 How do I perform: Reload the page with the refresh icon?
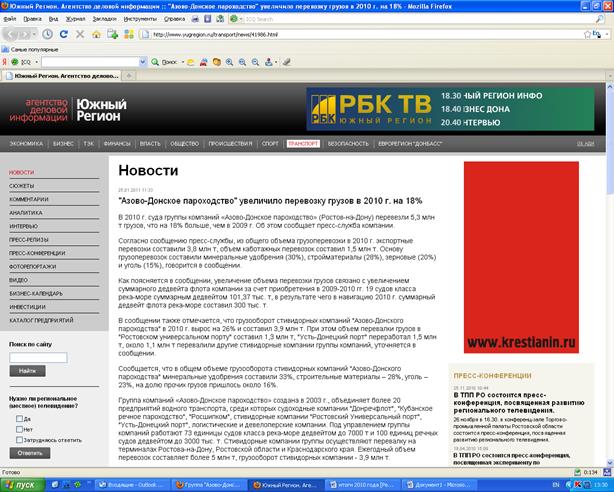63,34
